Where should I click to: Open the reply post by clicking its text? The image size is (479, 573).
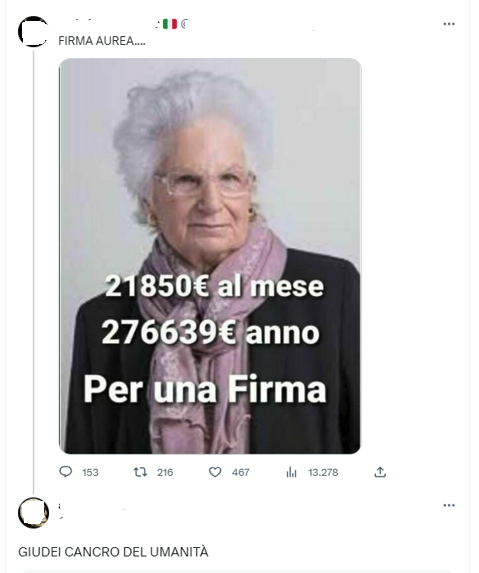click(x=113, y=552)
